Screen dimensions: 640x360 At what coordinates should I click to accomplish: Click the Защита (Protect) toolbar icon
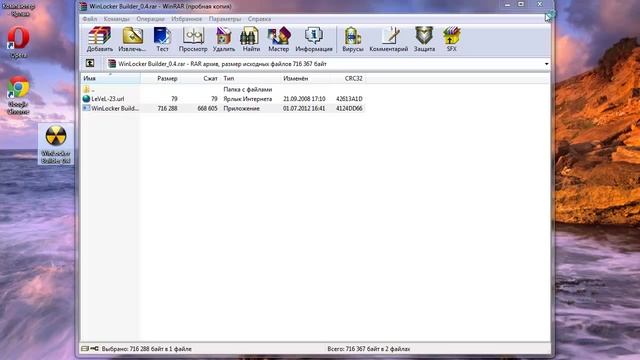coord(424,39)
